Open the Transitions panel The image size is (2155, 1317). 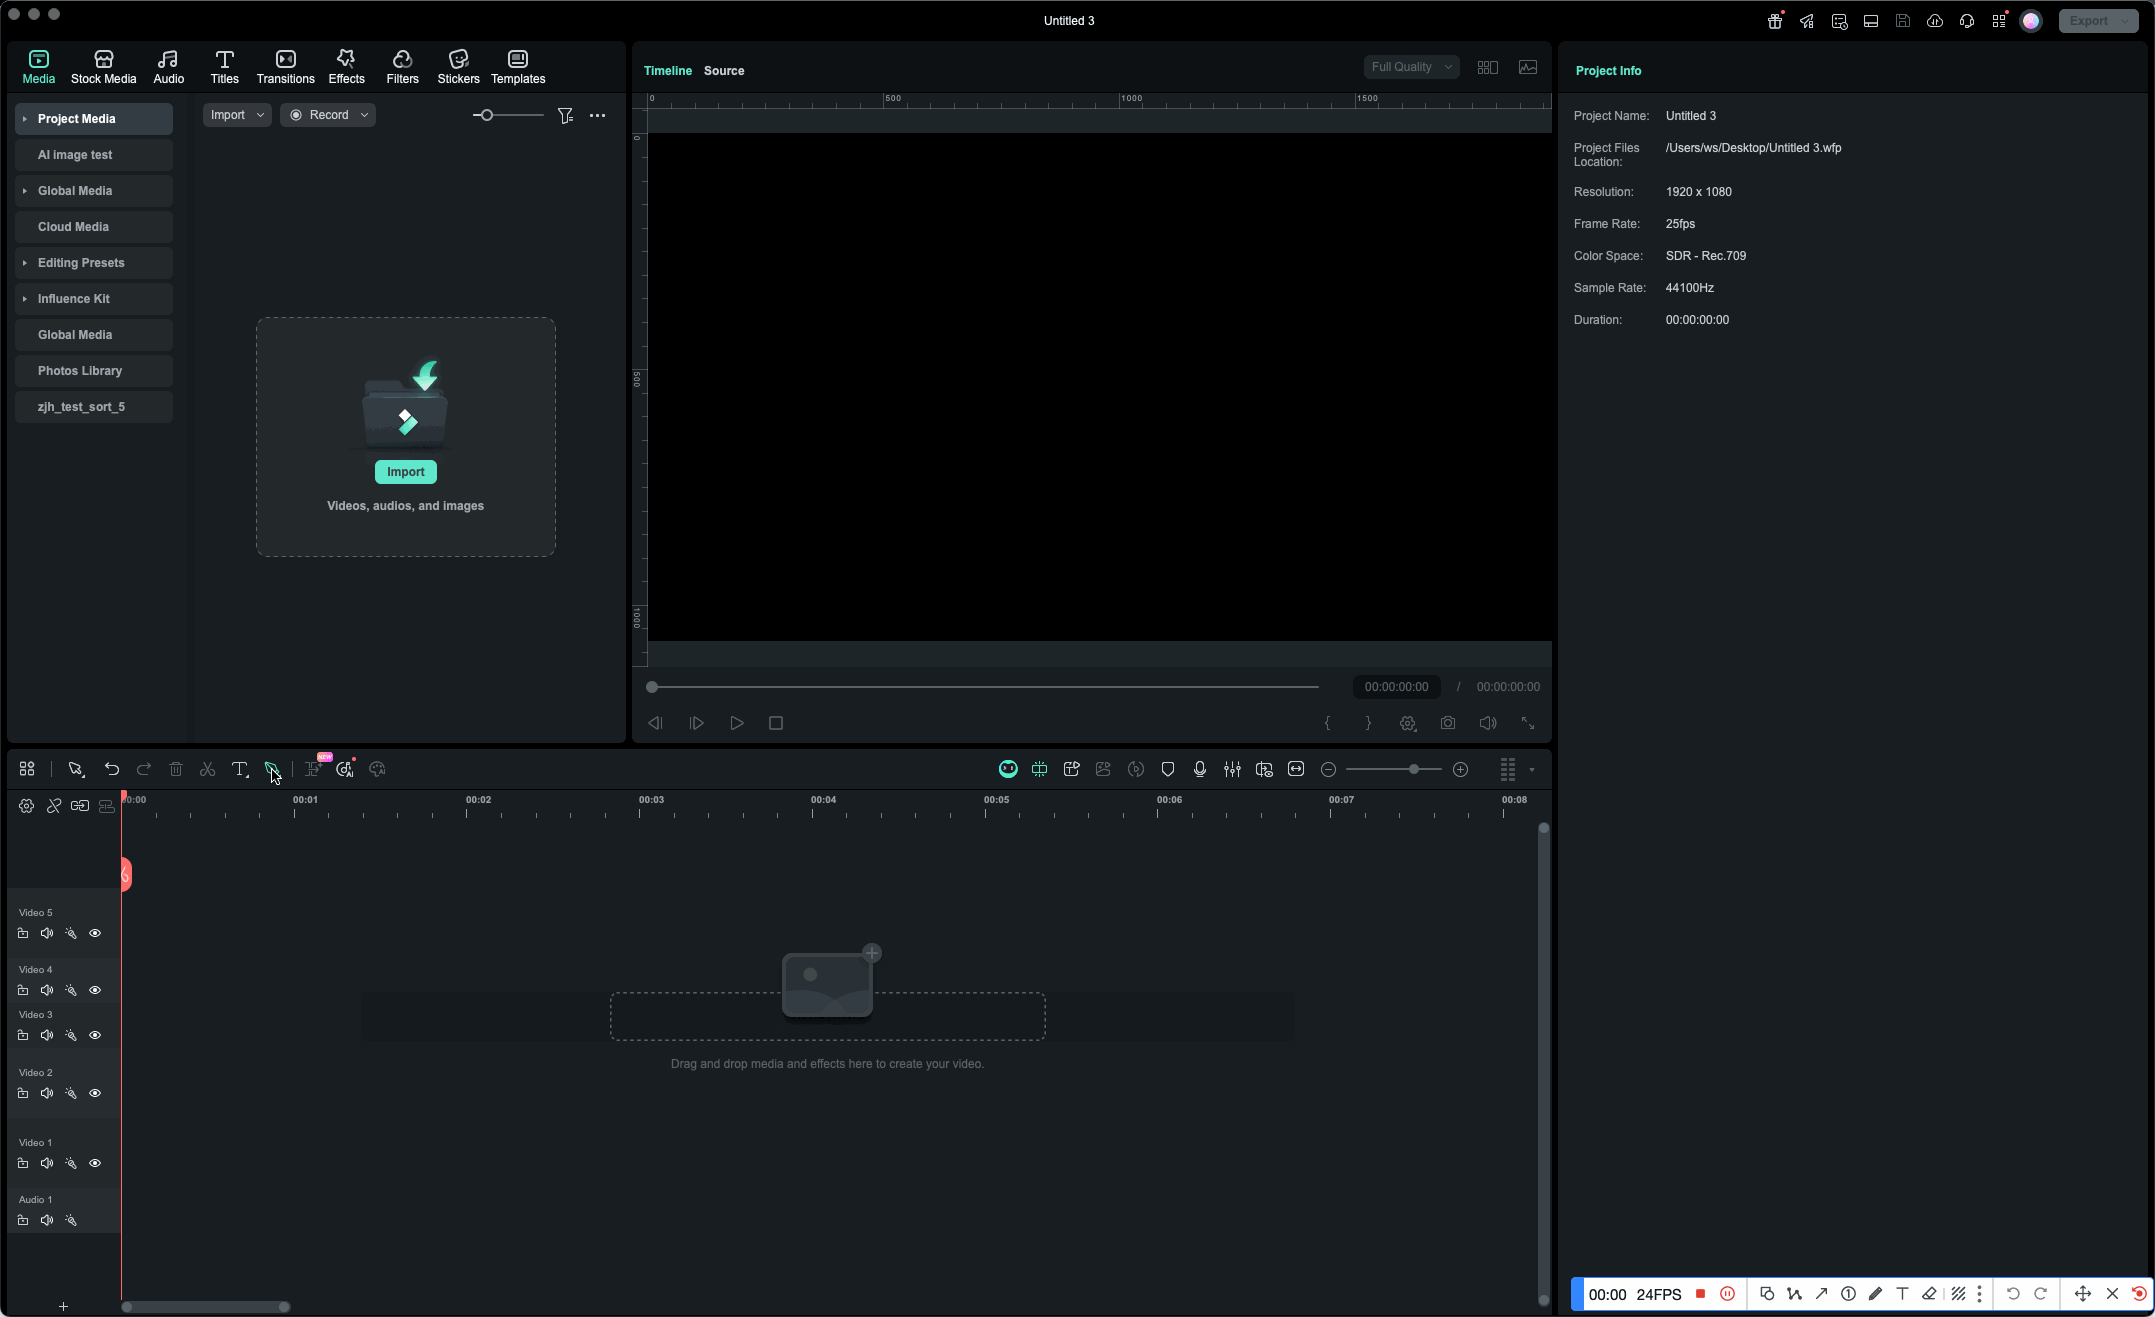(285, 67)
